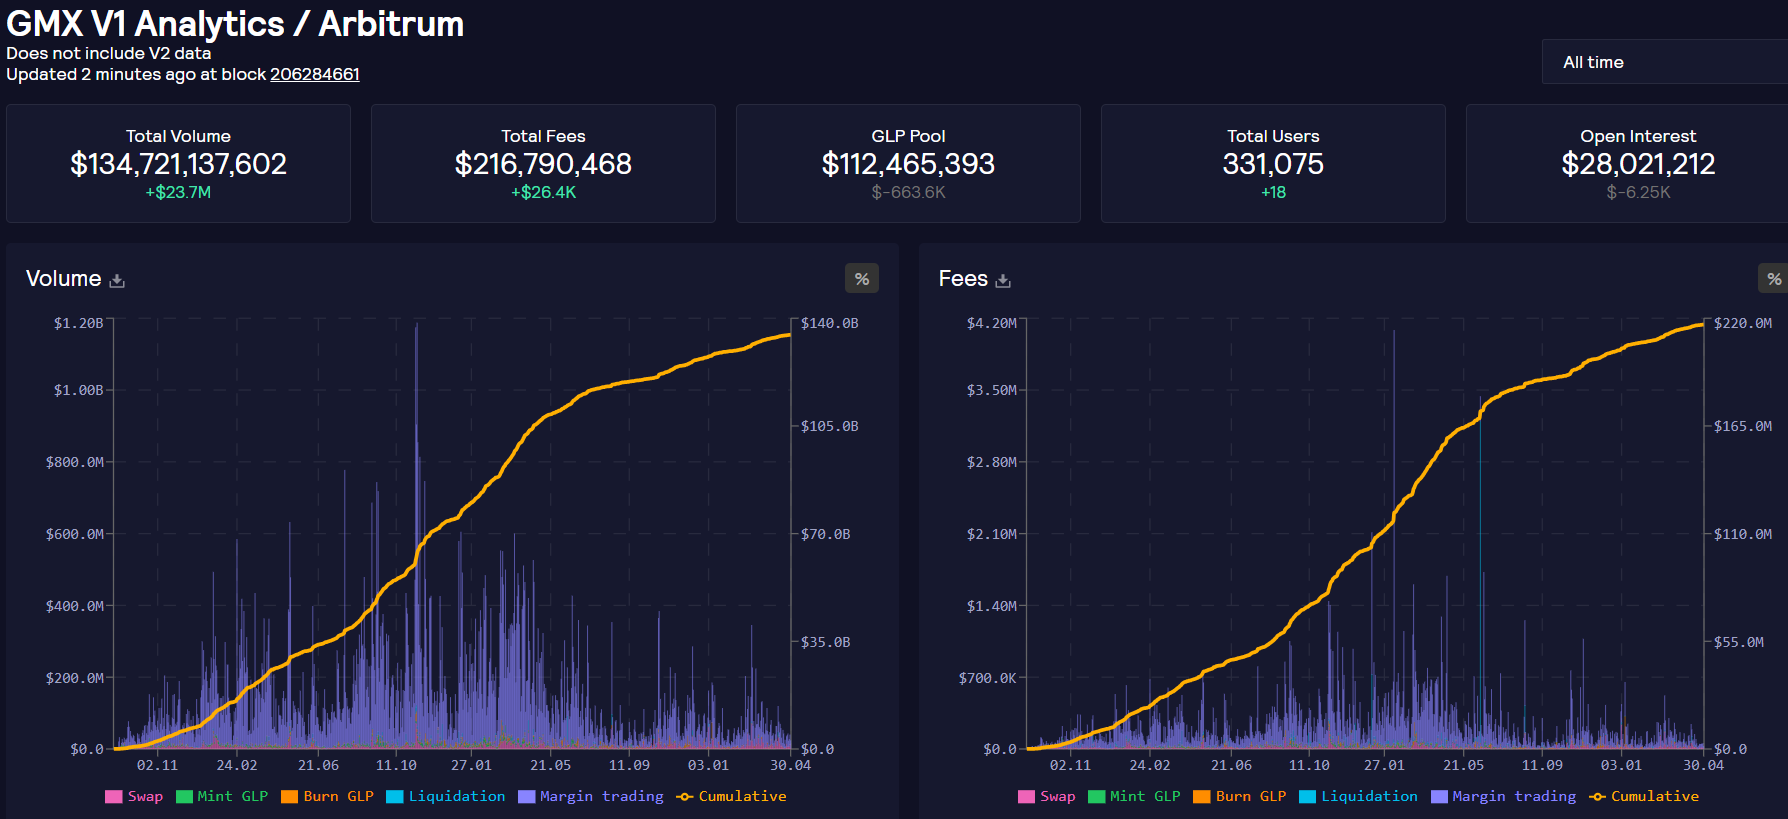This screenshot has height=819, width=1788.
Task: Download the Volume chart data
Action: point(117,281)
